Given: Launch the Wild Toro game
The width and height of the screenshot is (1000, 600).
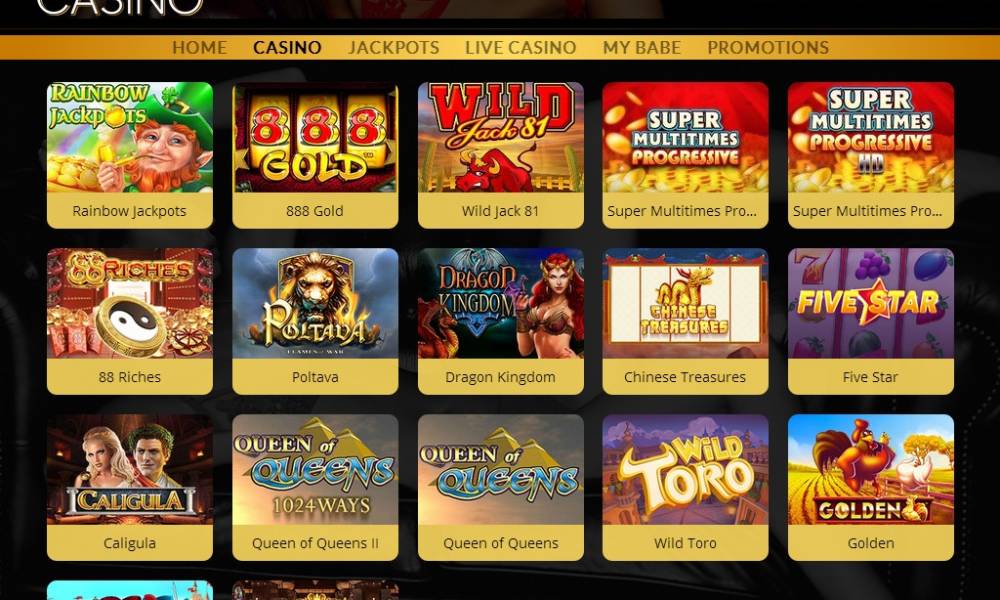Looking at the screenshot, I should [x=685, y=470].
